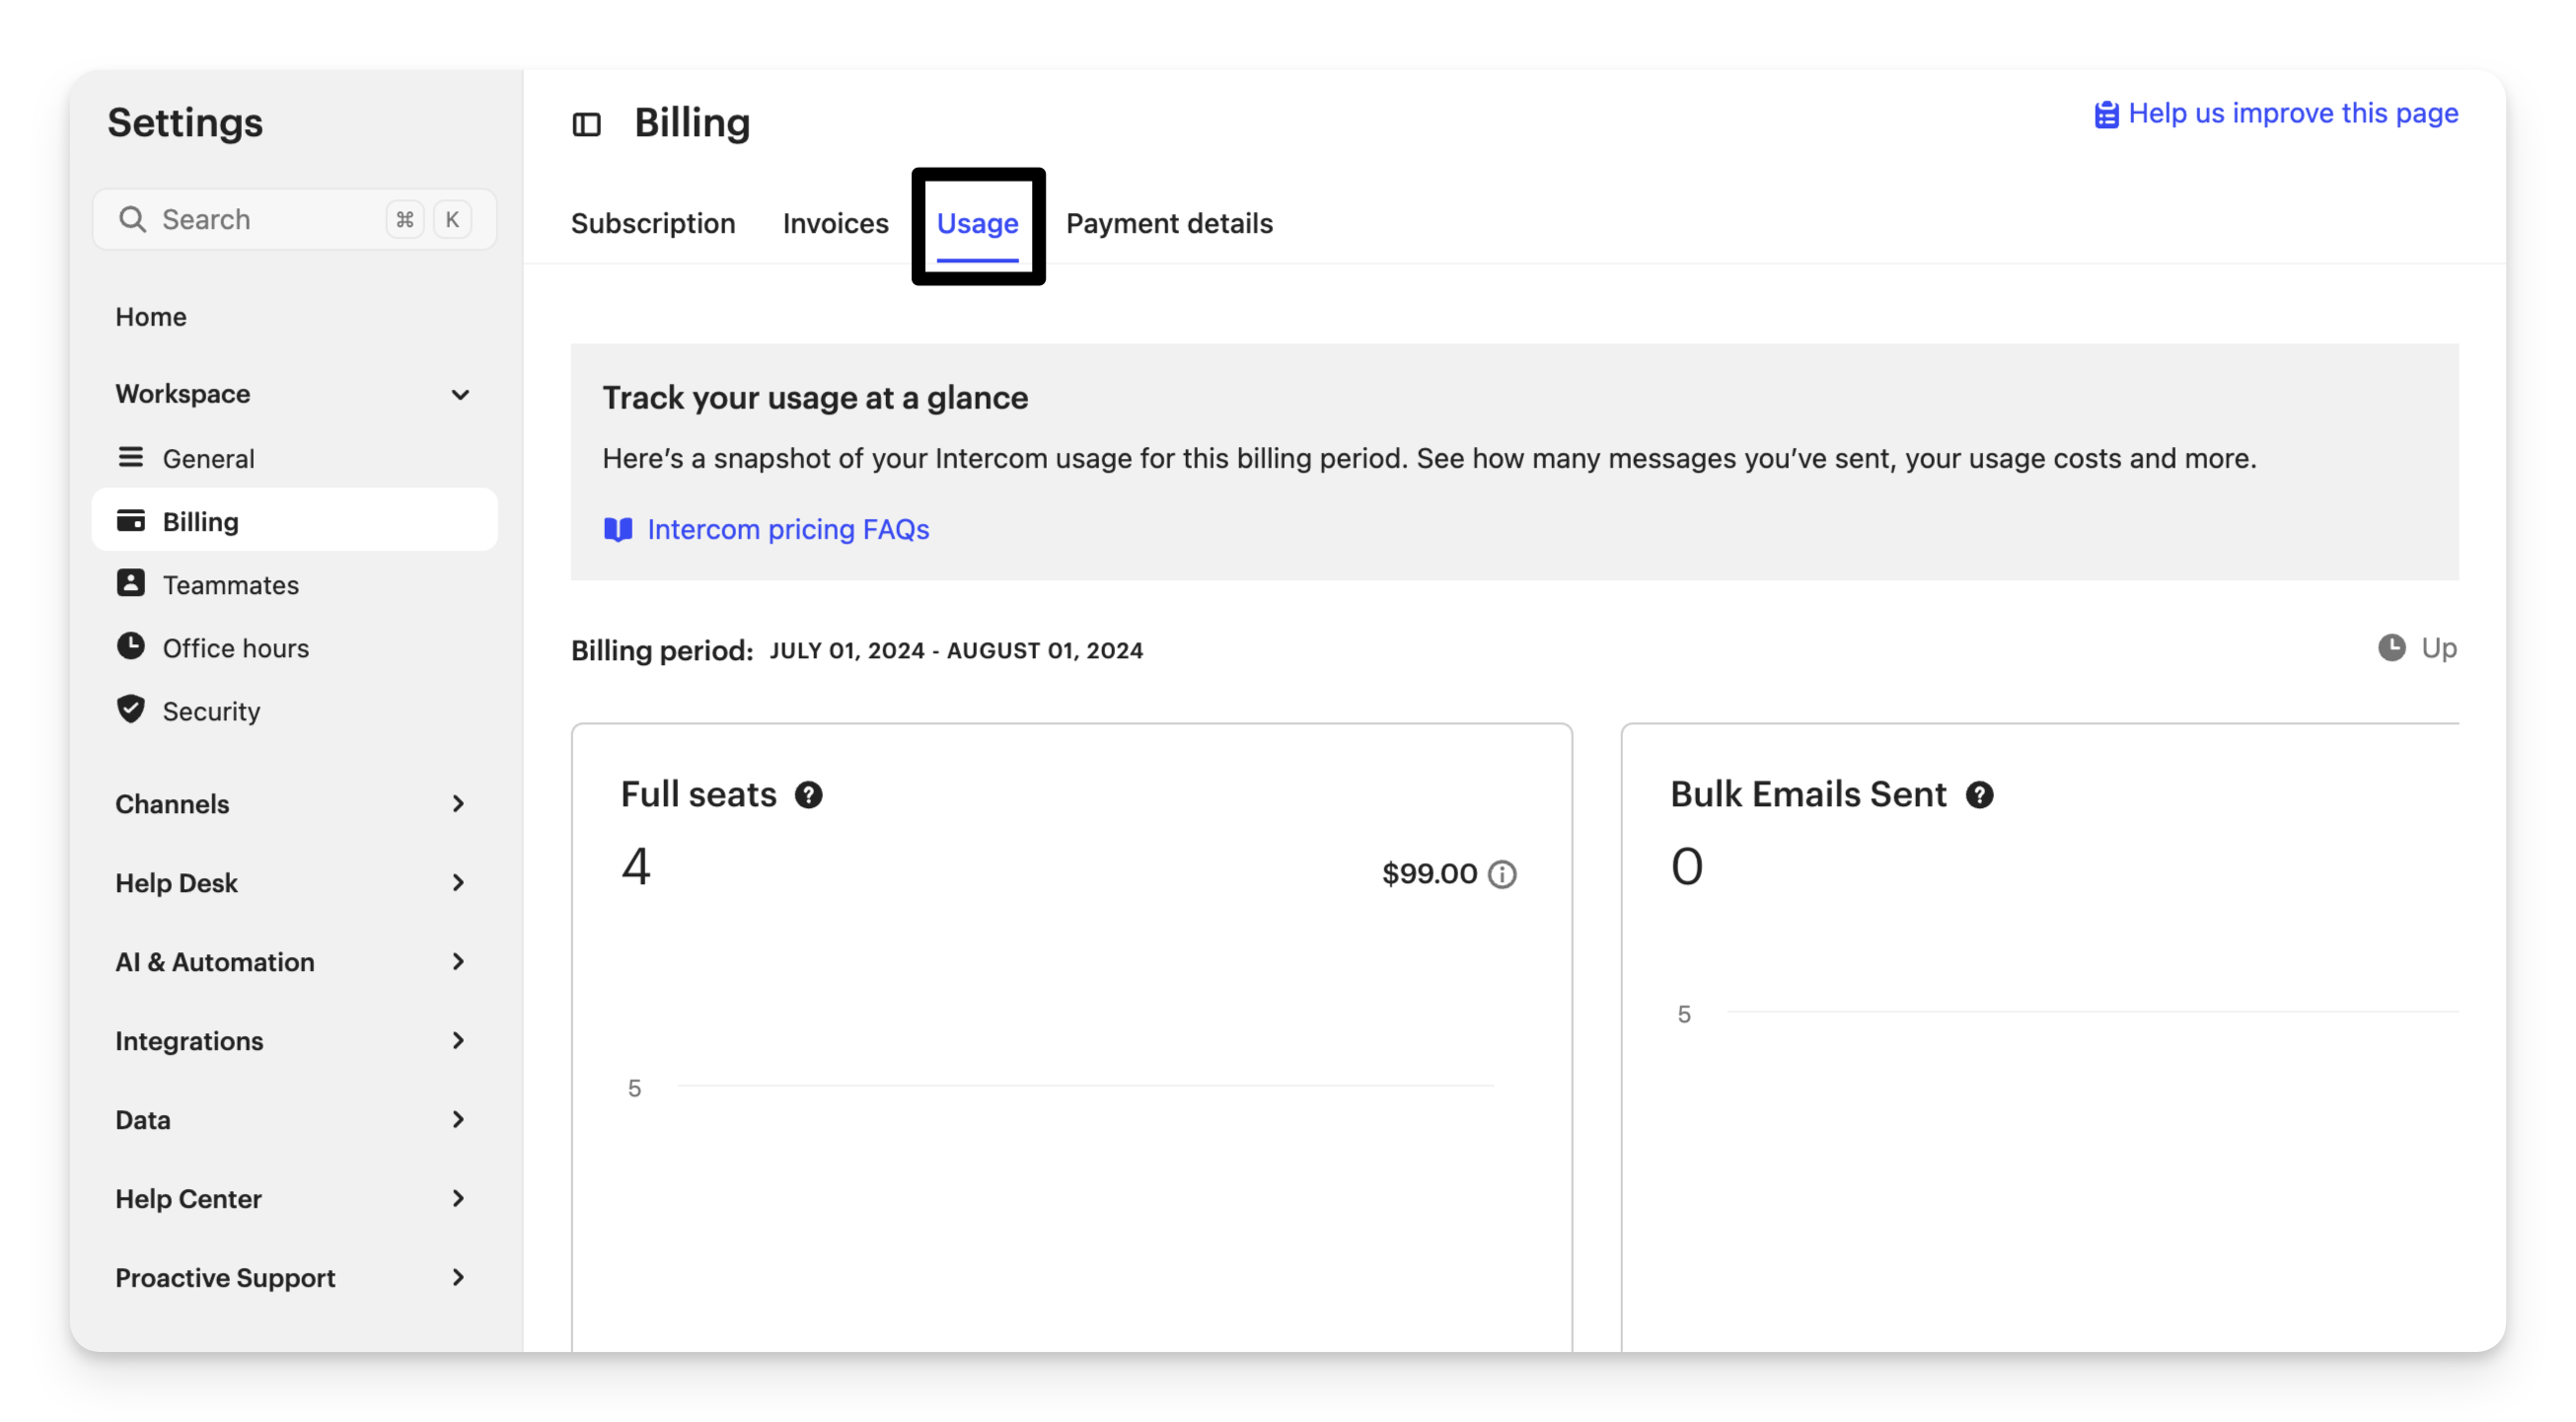
Task: Click the Track your usage at a glance heading
Action: pyautogui.click(x=815, y=398)
